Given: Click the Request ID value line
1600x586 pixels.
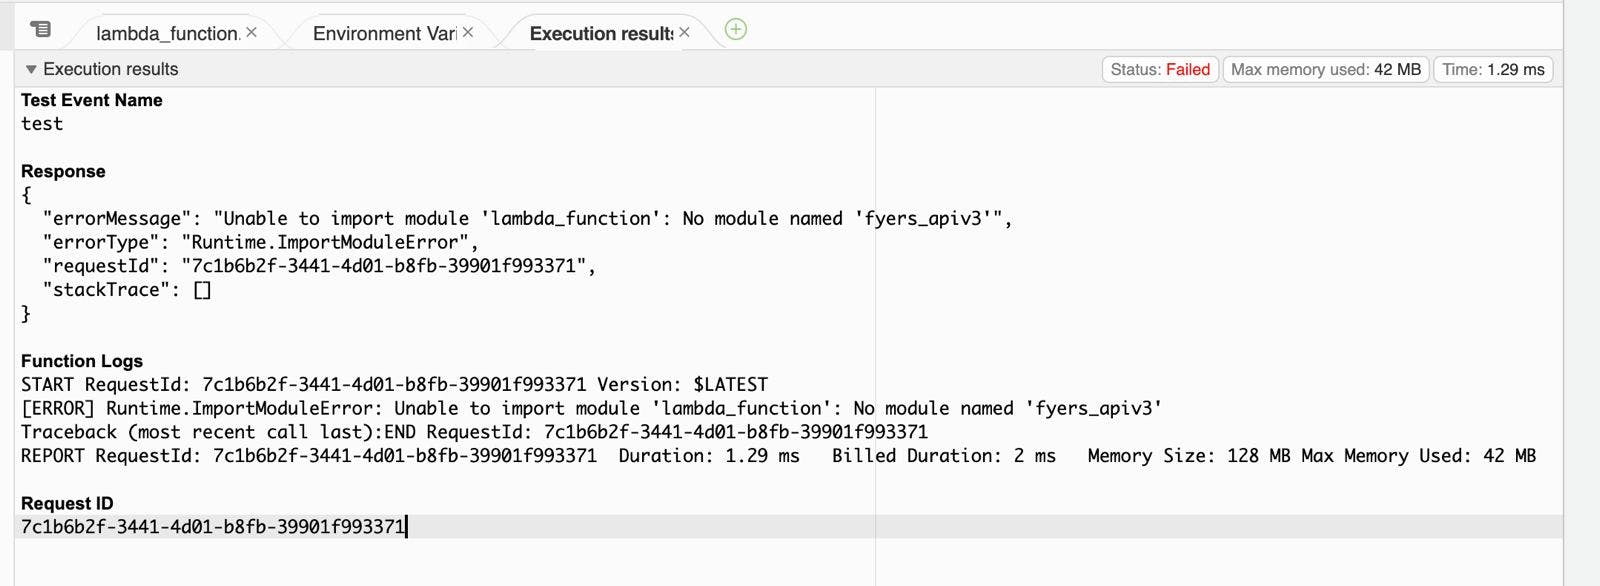Looking at the screenshot, I should pyautogui.click(x=213, y=527).
